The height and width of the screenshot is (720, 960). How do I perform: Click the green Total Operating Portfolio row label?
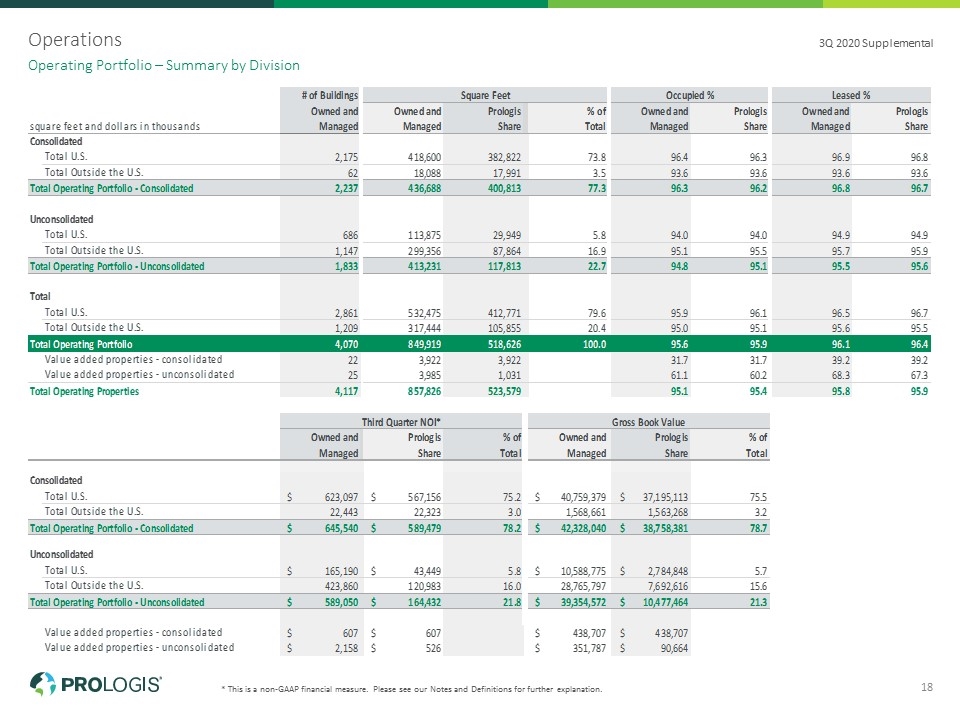coord(81,345)
